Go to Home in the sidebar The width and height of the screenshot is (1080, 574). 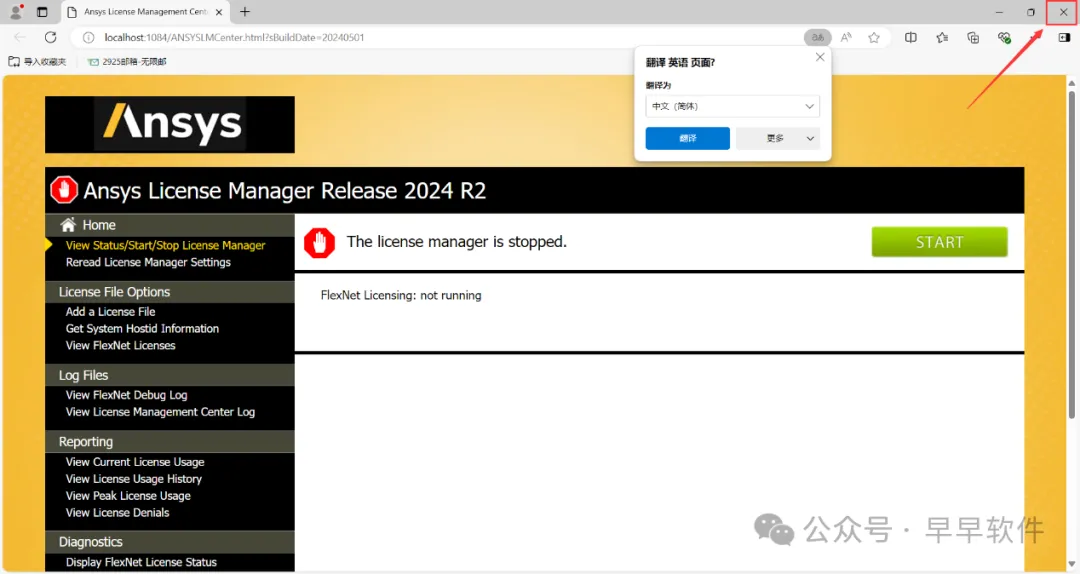pyautogui.click(x=98, y=225)
